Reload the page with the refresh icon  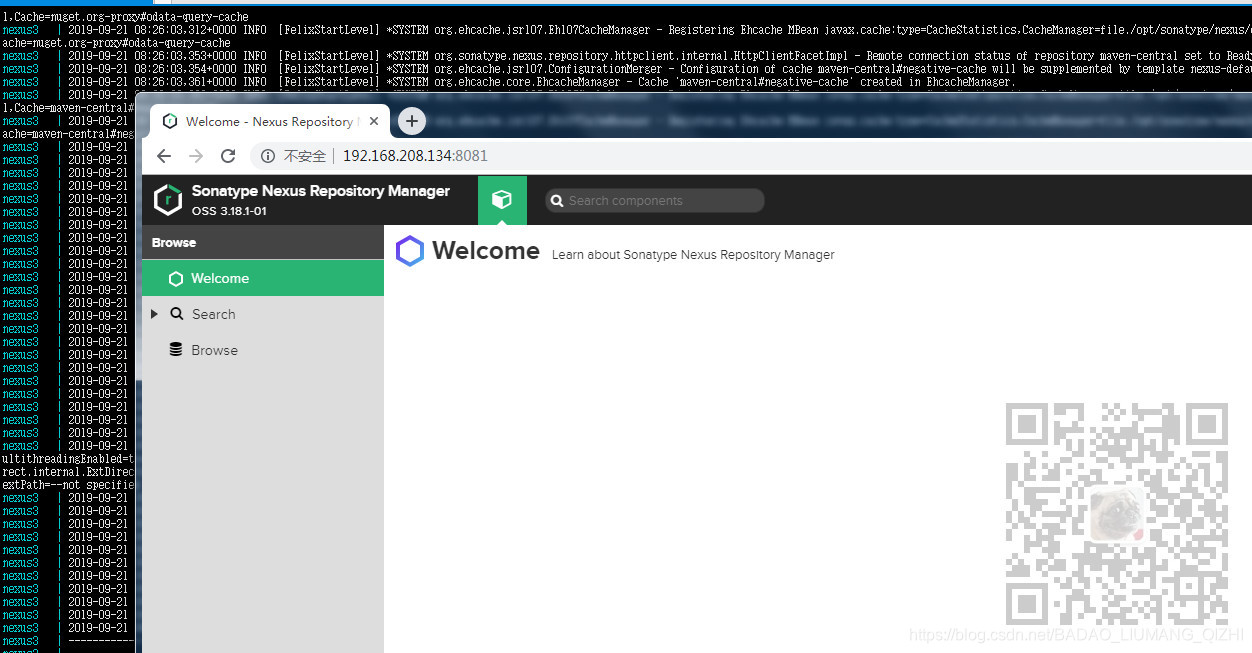pyautogui.click(x=228, y=156)
